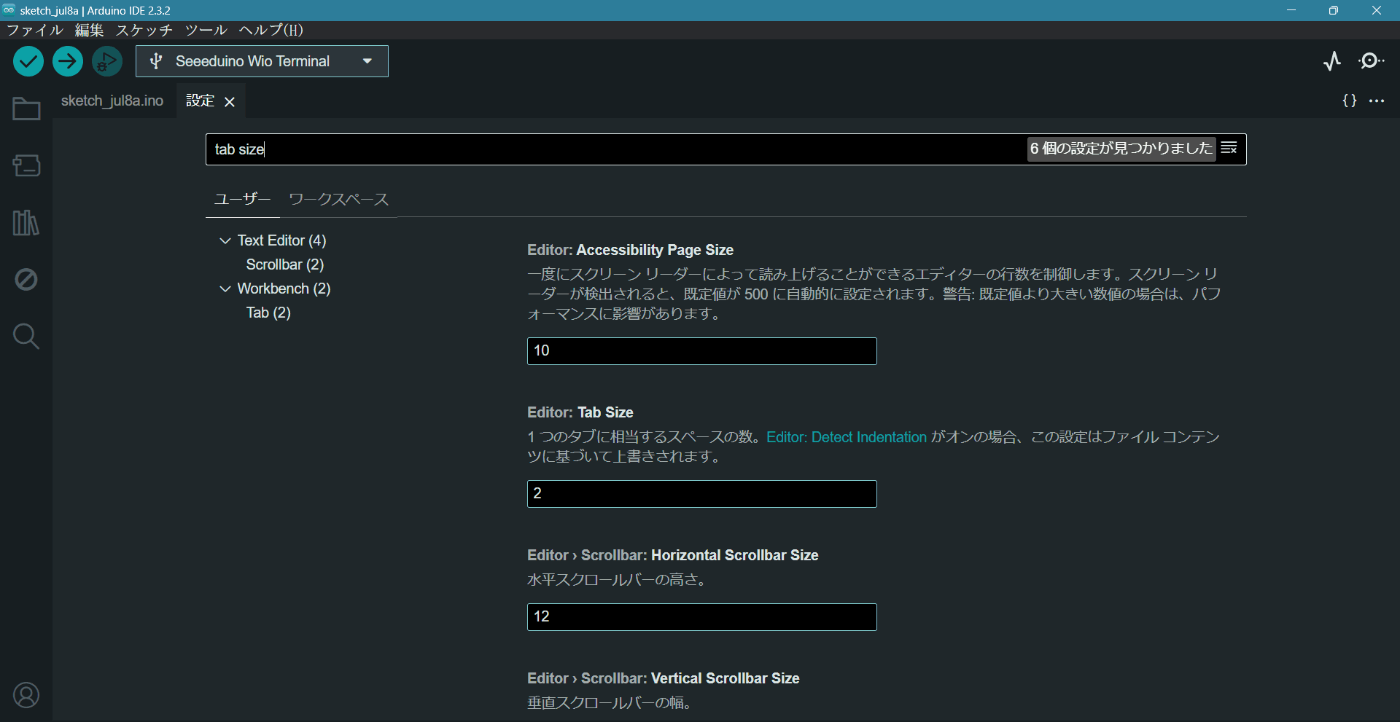Follow the Editor: Detect Indentation link
Viewport: 1400px width, 722px height.
pyautogui.click(x=847, y=437)
